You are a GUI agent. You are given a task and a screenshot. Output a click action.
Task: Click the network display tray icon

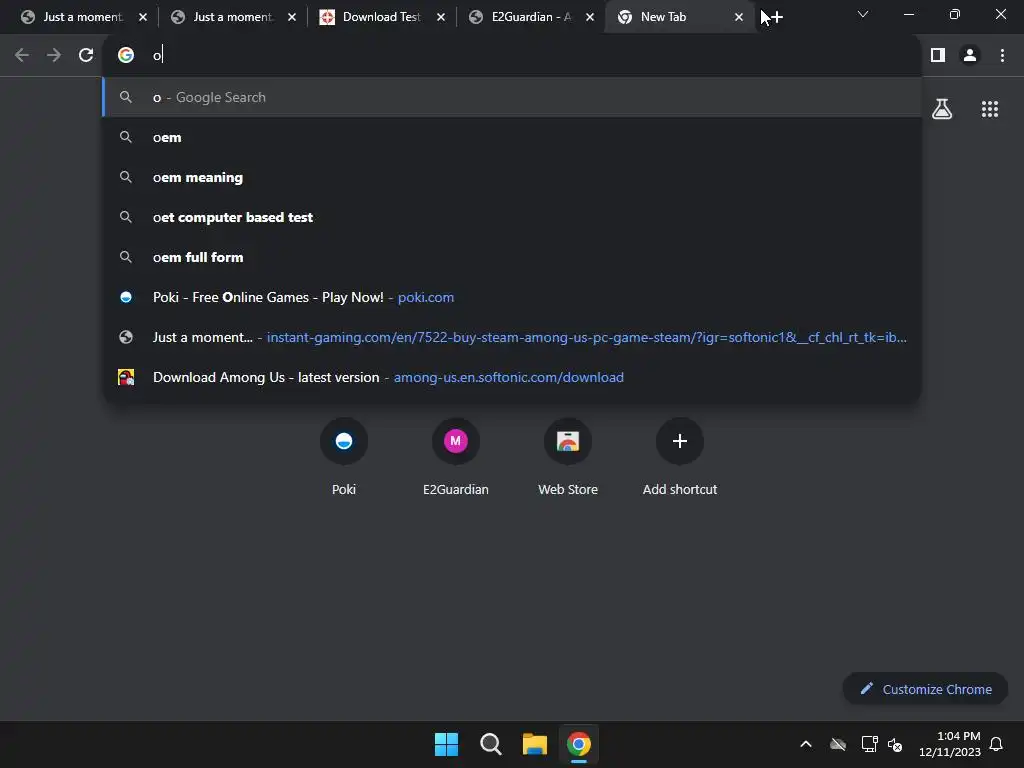[869, 744]
